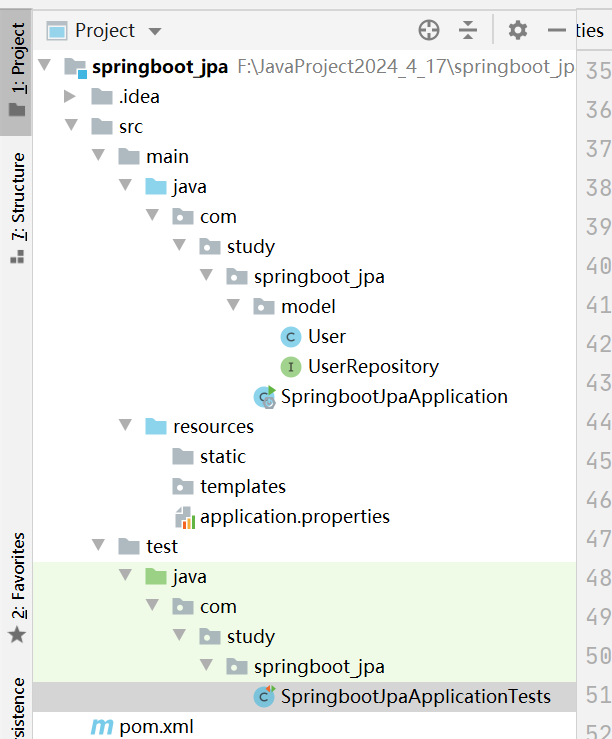Click the Project view window icon in header
Screen dimensions: 612x739
pyautogui.click(x=57, y=31)
